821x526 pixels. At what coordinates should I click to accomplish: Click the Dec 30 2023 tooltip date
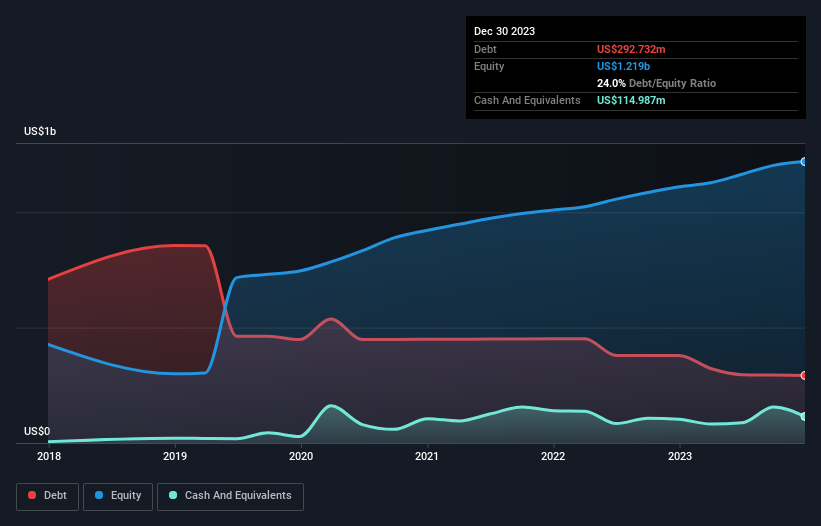pos(504,31)
